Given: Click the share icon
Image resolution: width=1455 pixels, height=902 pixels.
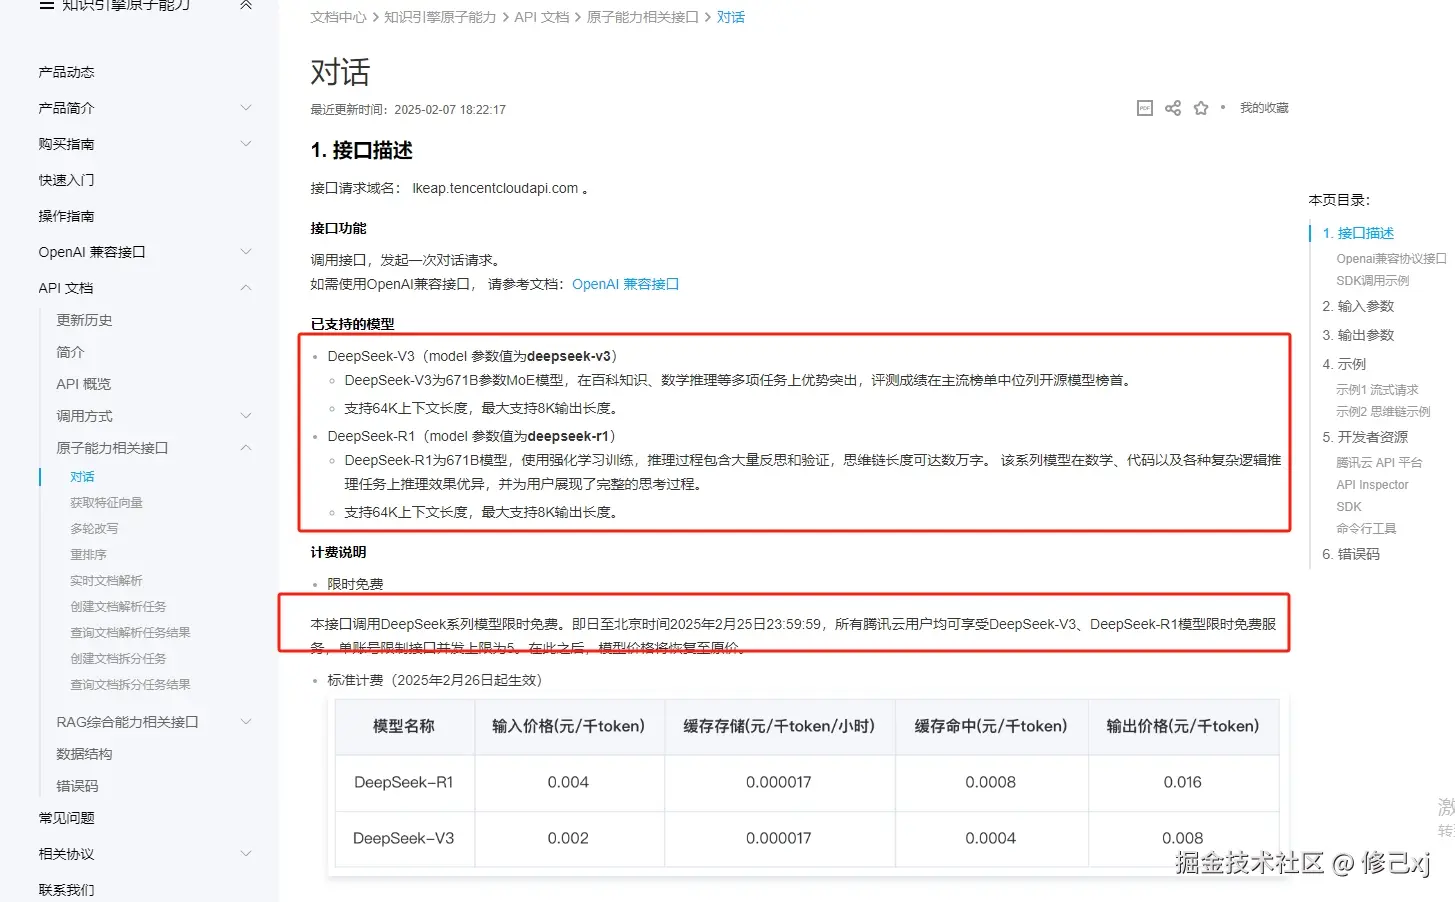Looking at the screenshot, I should tap(1173, 108).
